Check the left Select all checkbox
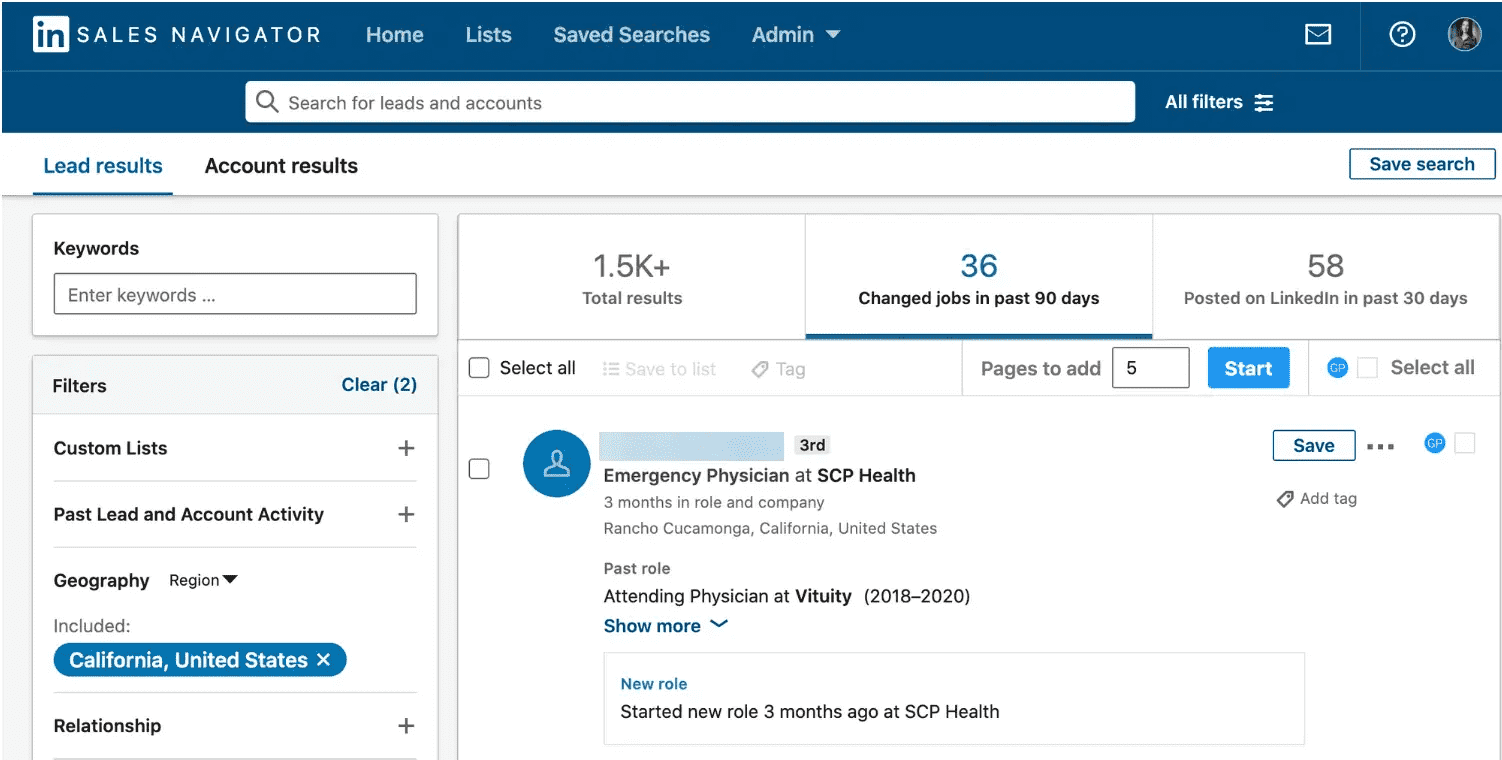Image resolution: width=1502 pixels, height=760 pixels. 480,368
